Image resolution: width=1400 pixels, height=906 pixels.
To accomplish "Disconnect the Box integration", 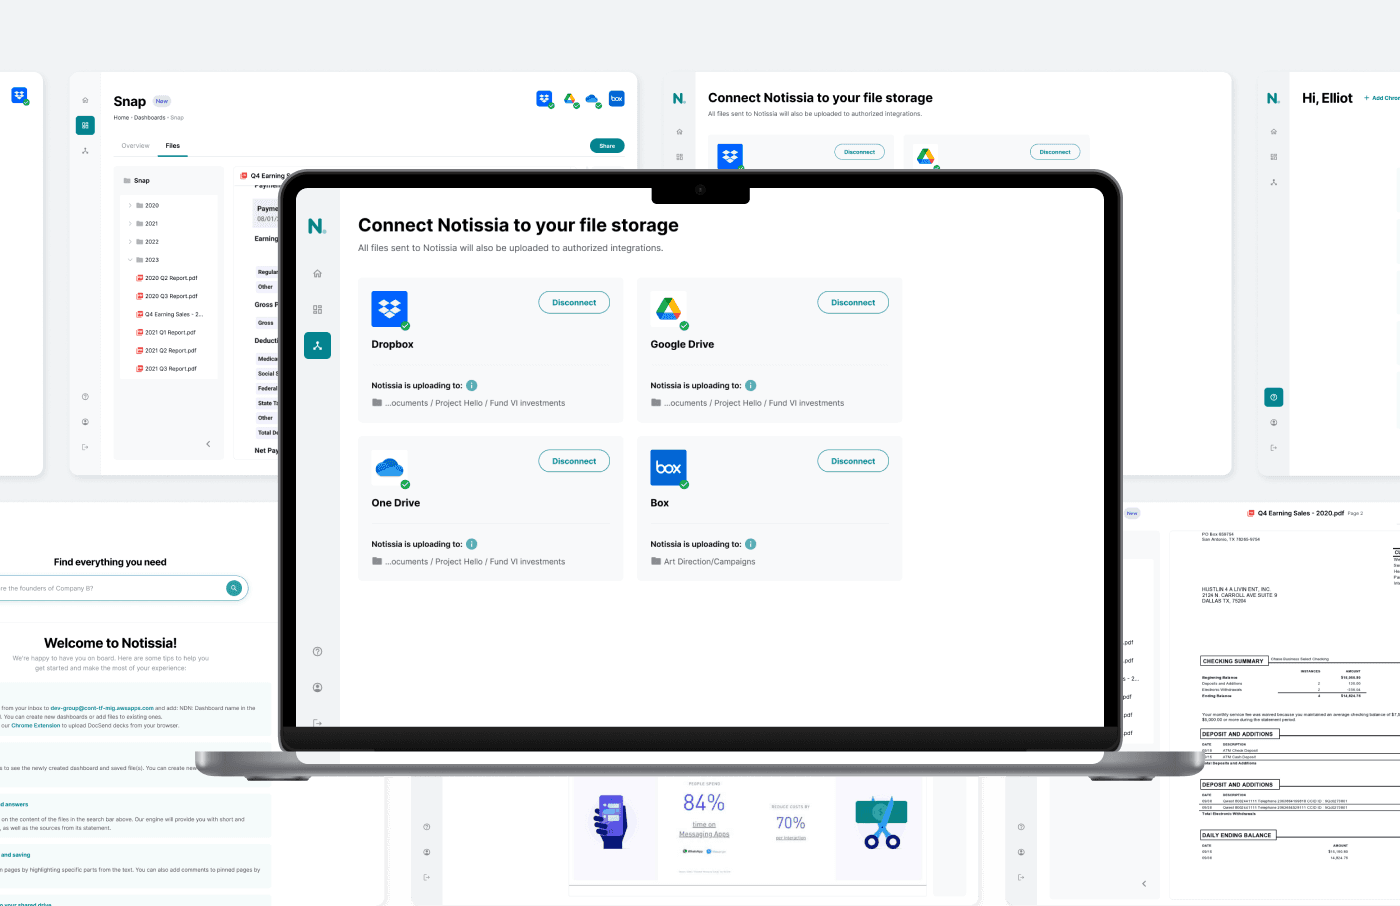I will [x=853, y=462].
